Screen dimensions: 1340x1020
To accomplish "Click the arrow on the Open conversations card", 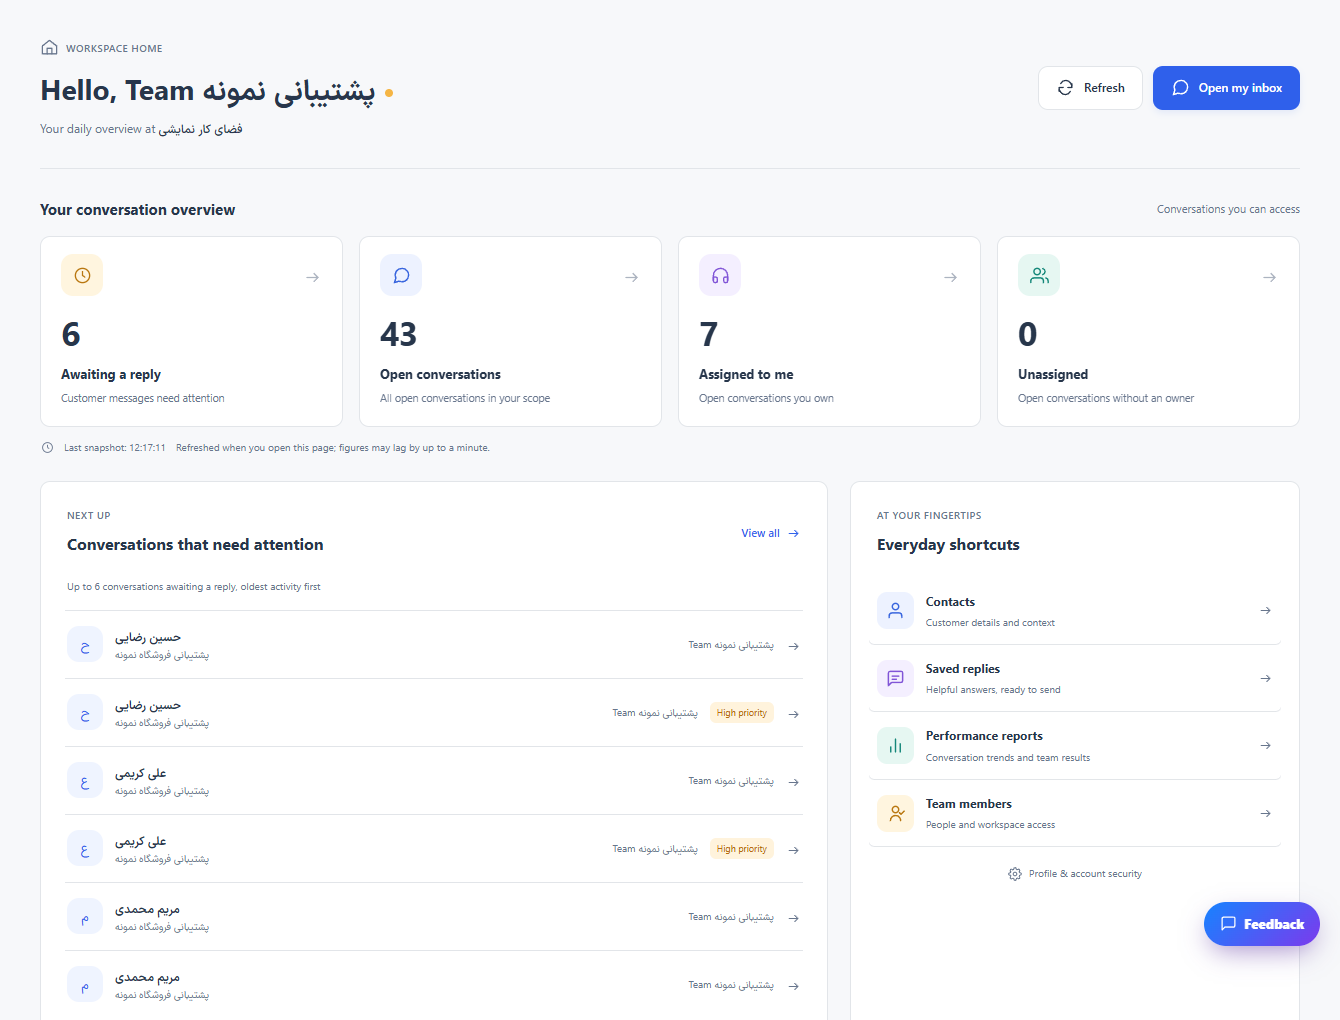I will (632, 277).
